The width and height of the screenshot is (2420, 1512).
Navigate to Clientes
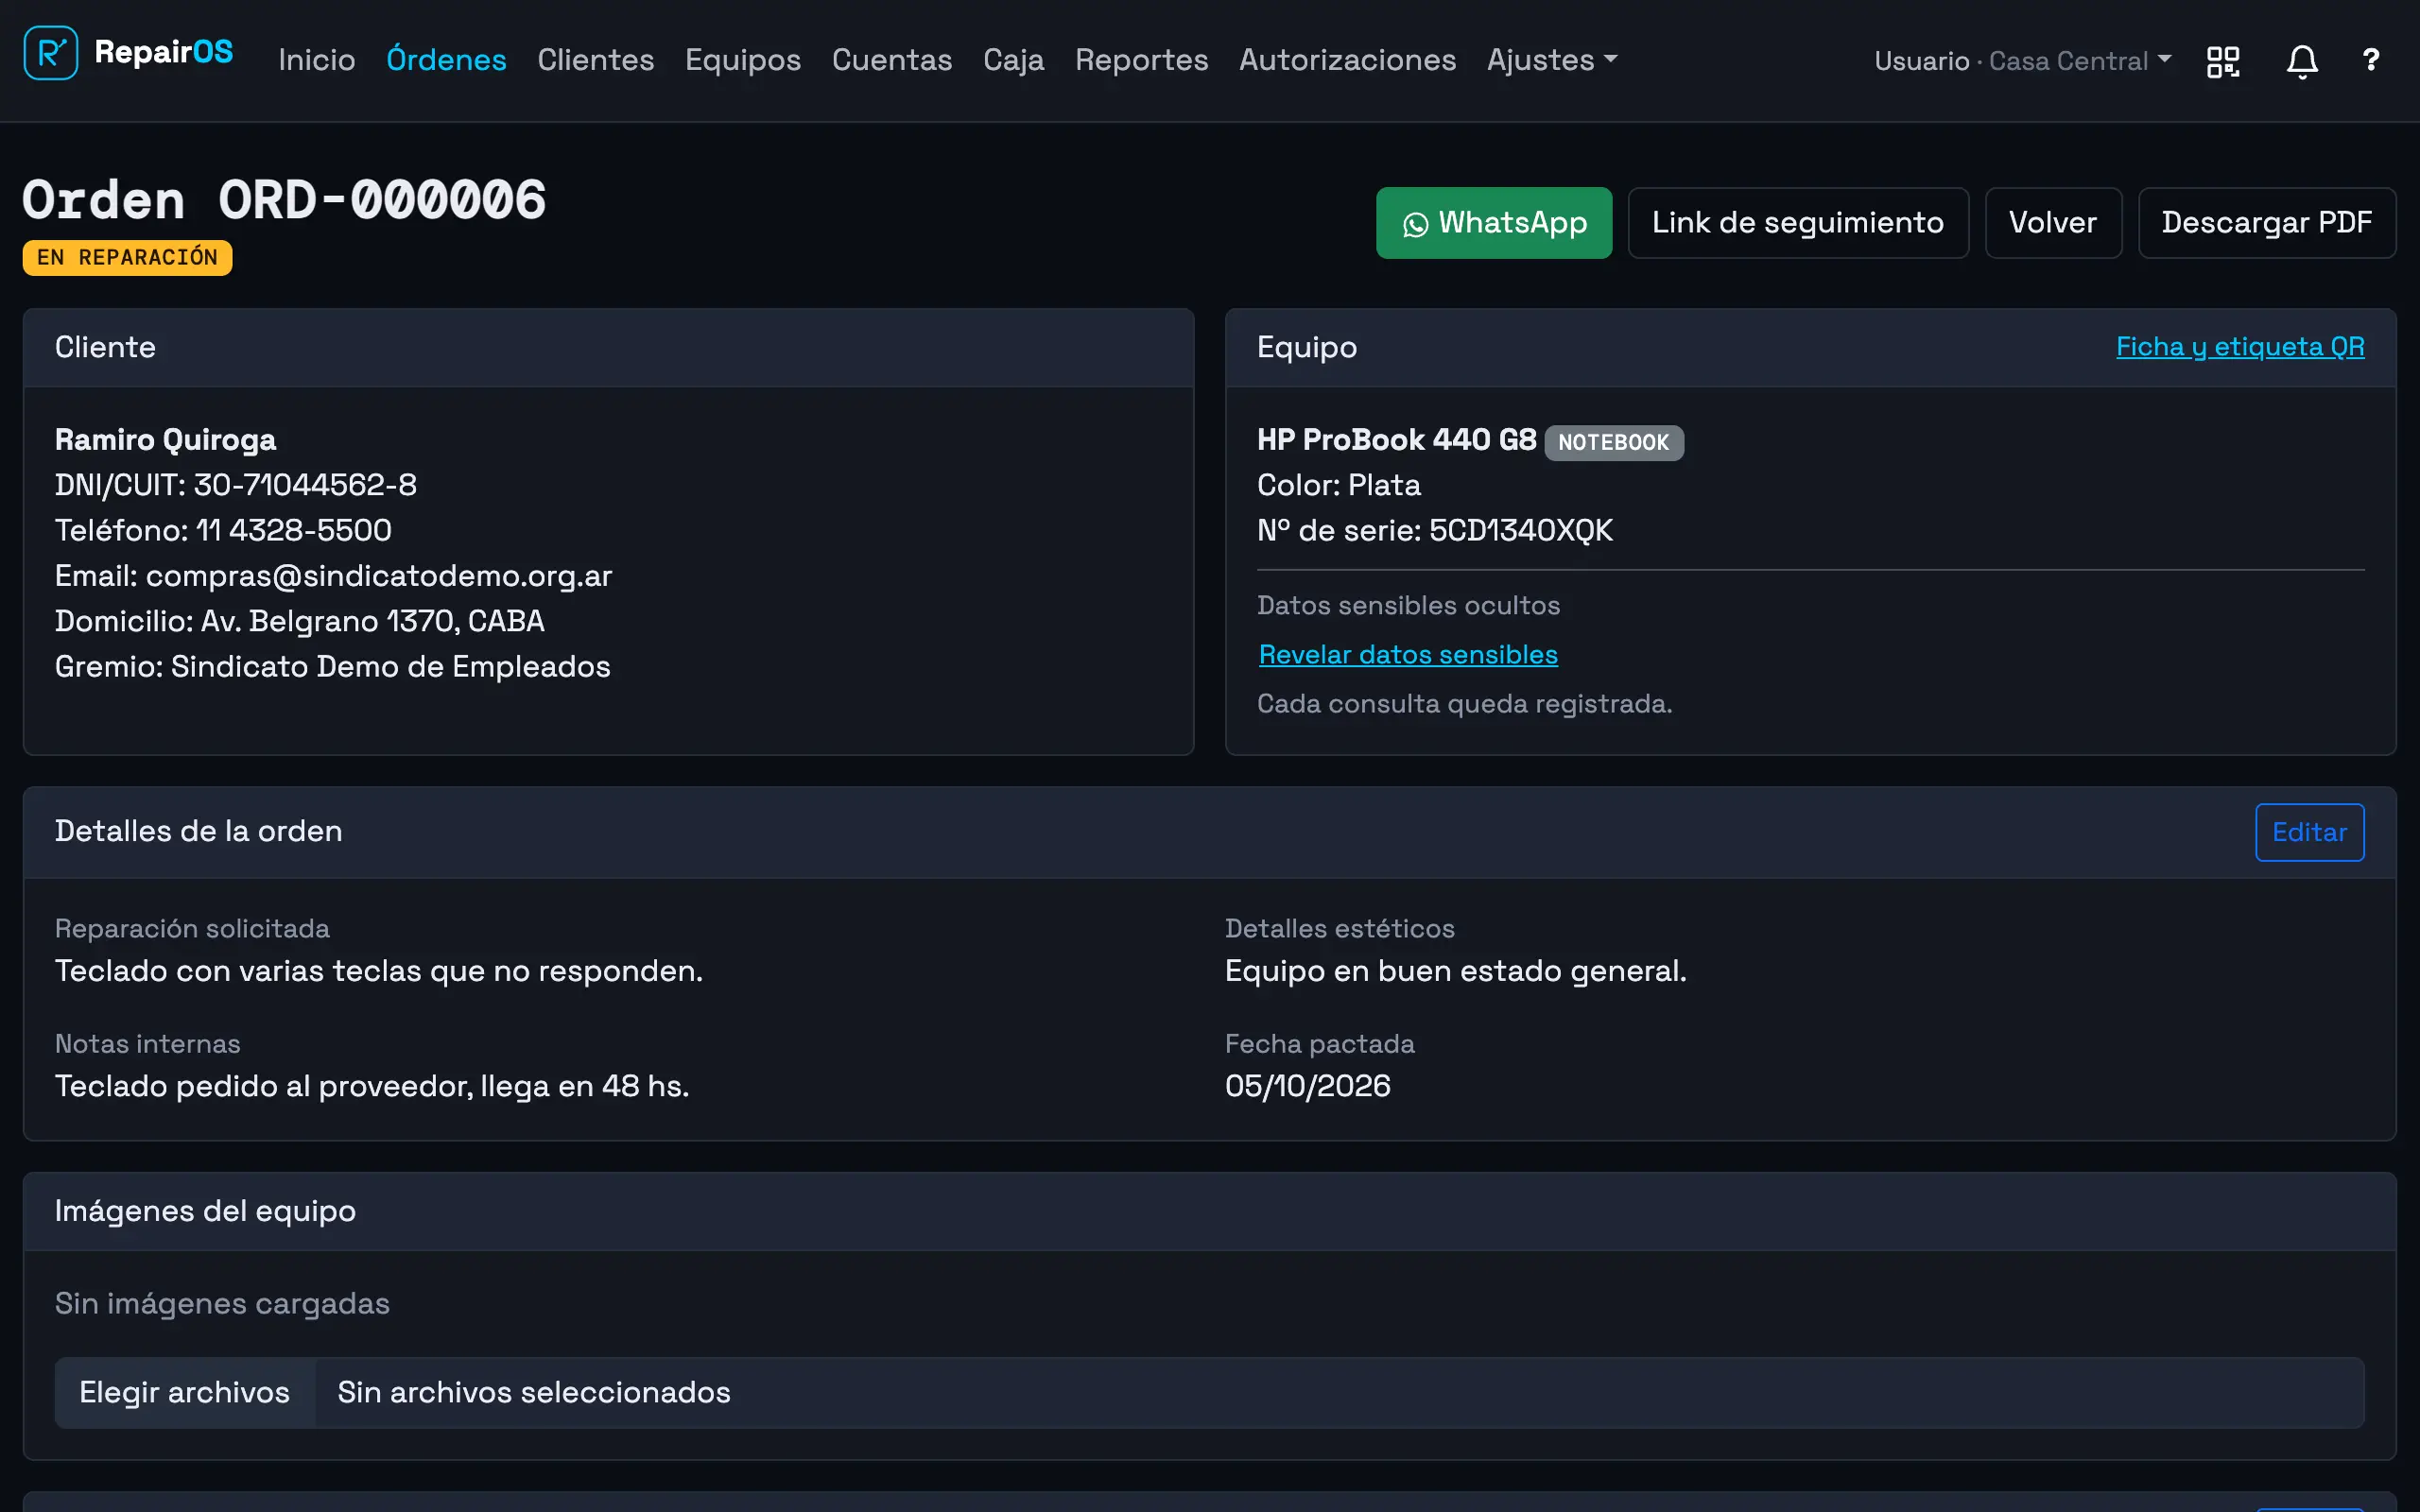(595, 60)
